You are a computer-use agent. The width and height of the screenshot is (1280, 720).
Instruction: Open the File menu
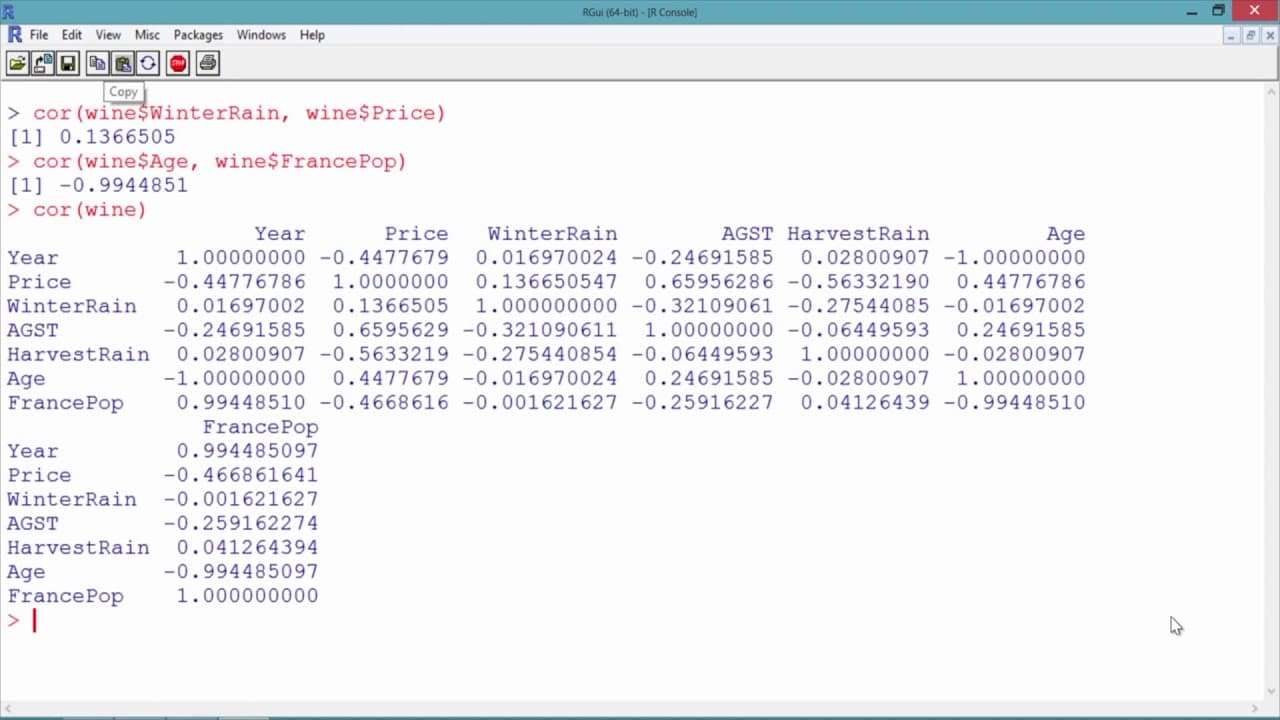(x=39, y=35)
